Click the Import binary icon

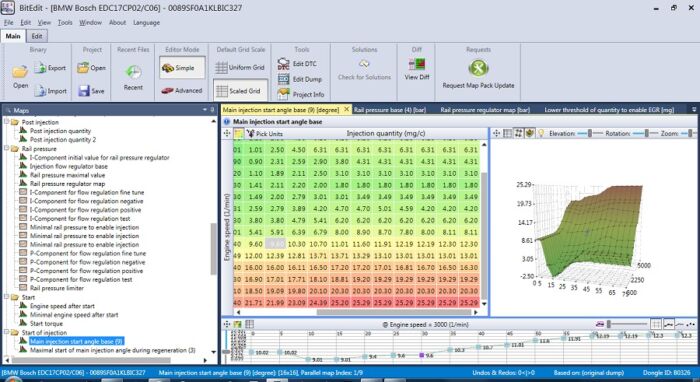40,91
